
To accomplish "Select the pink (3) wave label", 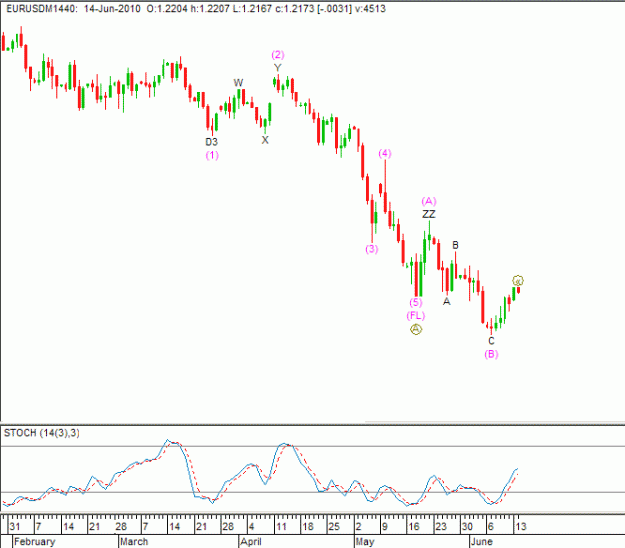I will pos(371,249).
